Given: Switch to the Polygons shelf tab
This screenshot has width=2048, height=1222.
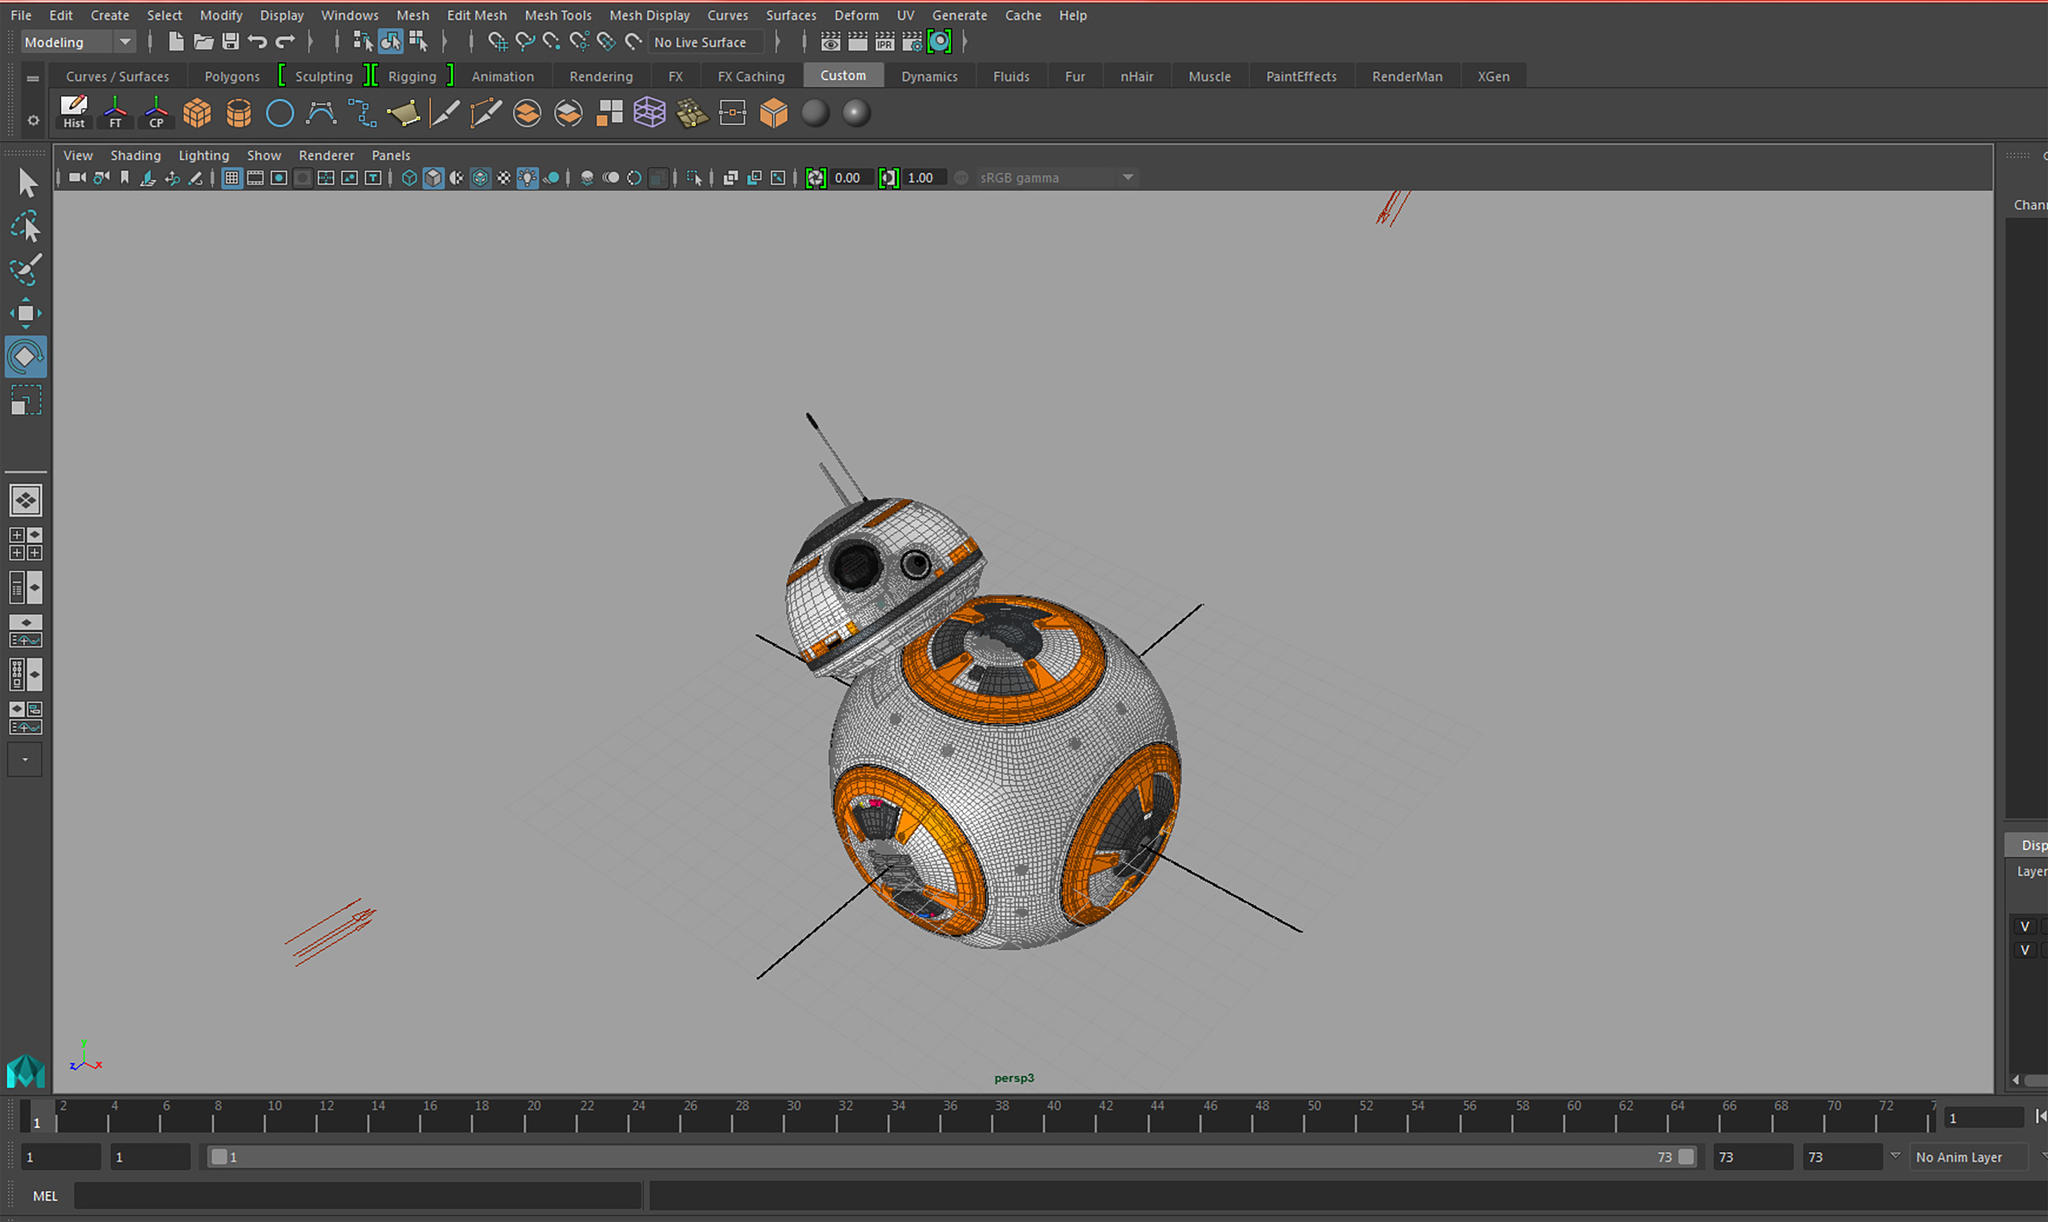Looking at the screenshot, I should (232, 76).
